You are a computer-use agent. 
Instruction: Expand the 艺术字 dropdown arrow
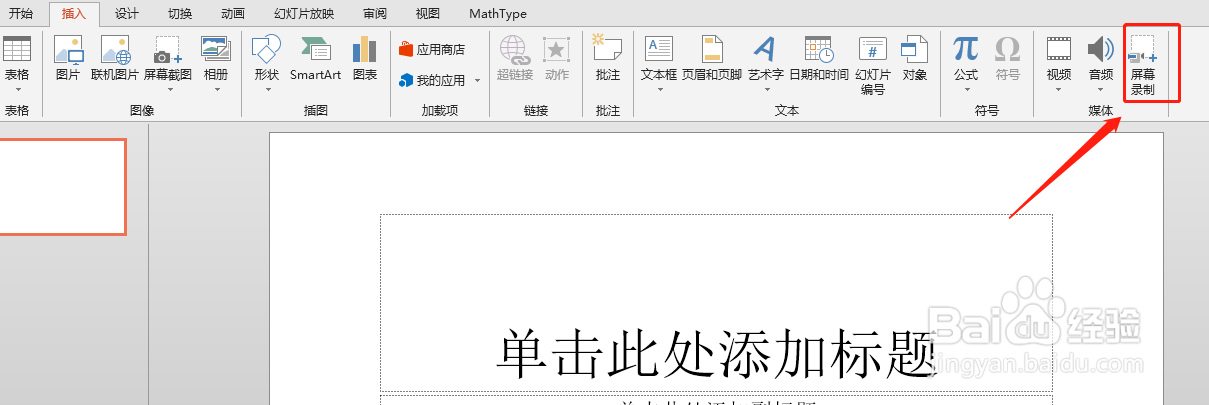tap(765, 89)
